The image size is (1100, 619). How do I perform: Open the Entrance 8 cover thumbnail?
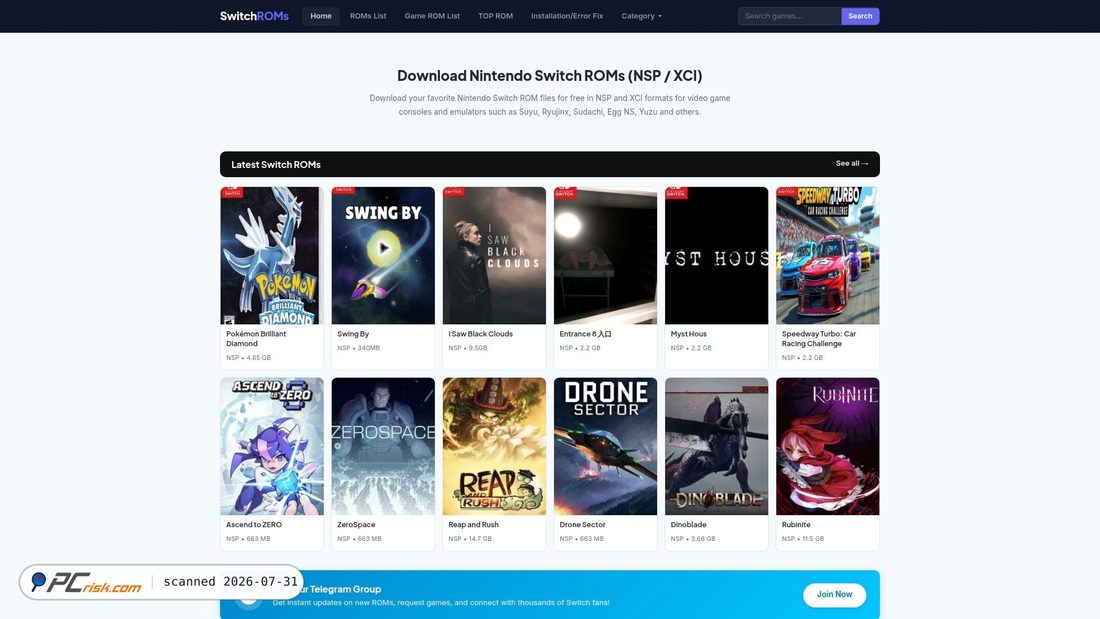[x=605, y=255]
